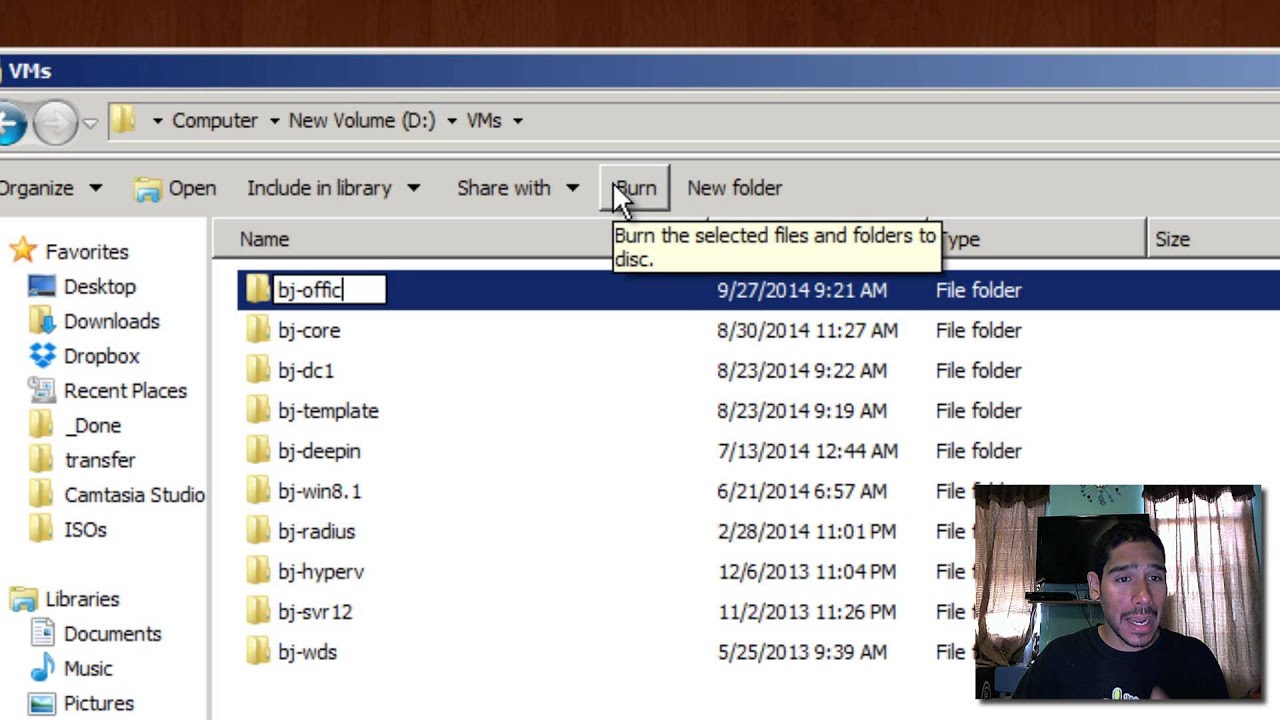Click the date 5/25/2013 9:39 AM
The height and width of the screenshot is (720, 1280).
point(801,652)
